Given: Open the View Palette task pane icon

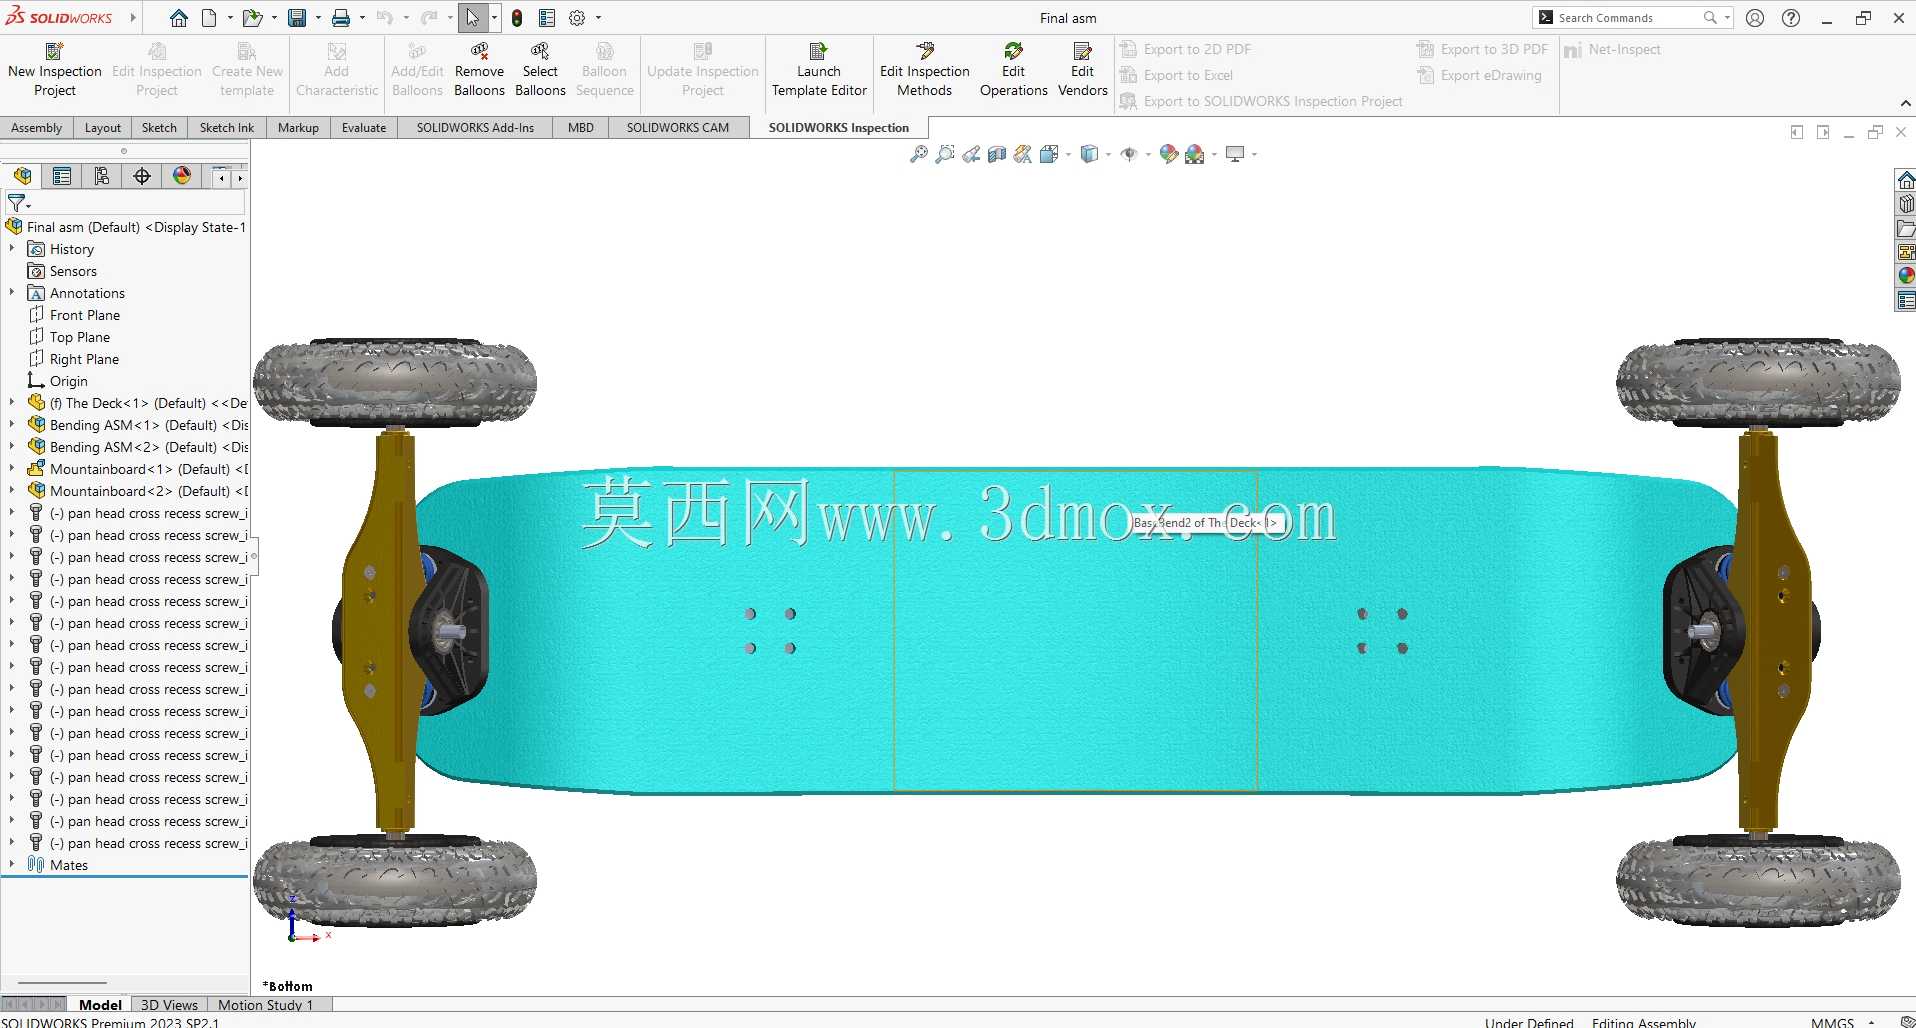Looking at the screenshot, I should 1906,252.
